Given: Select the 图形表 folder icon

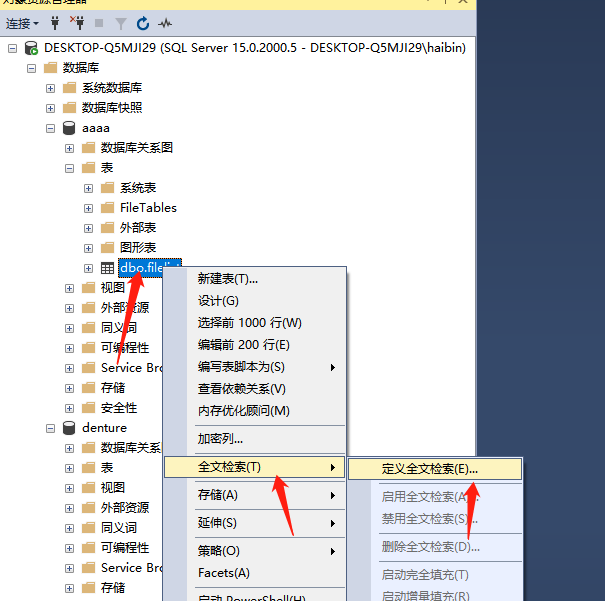Looking at the screenshot, I should [x=107, y=247].
